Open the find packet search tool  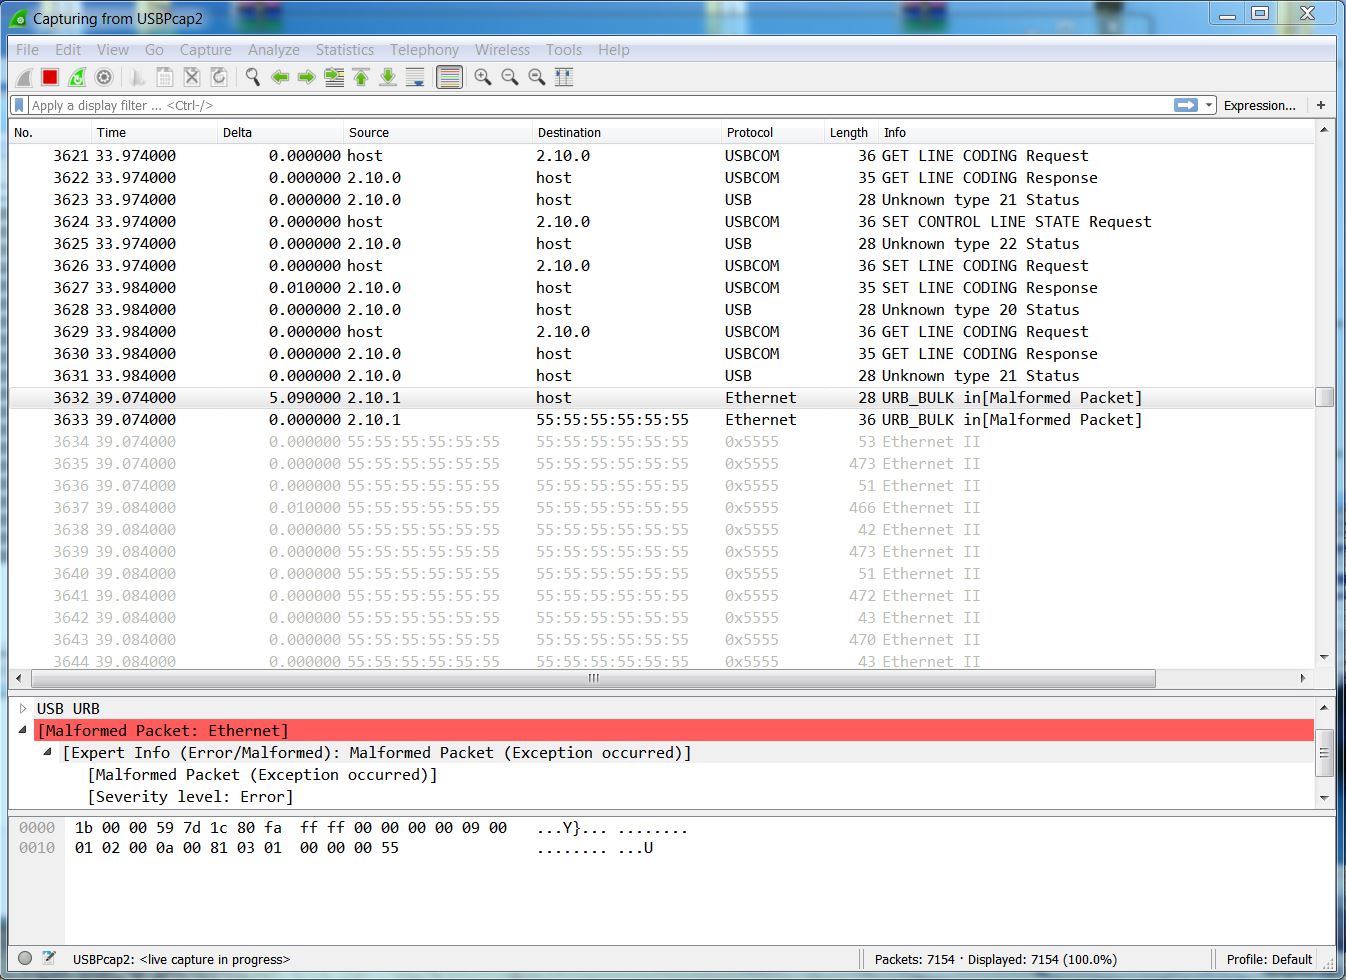tap(252, 77)
